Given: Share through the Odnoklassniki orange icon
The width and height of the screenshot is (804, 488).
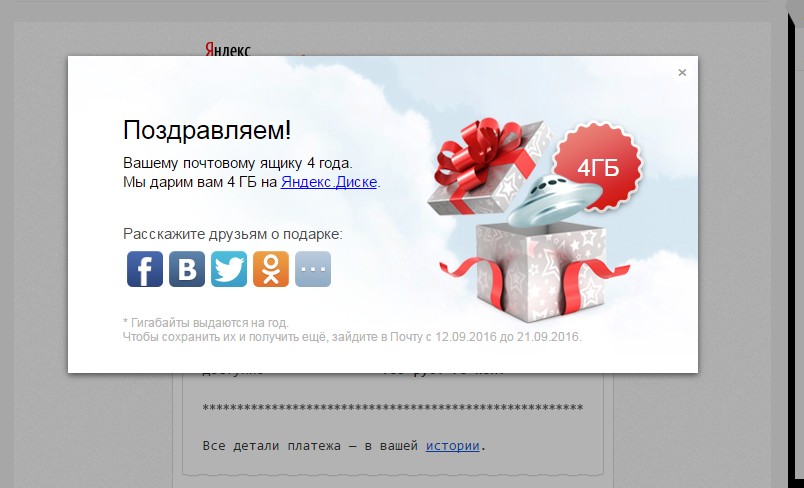Looking at the screenshot, I should pos(271,269).
